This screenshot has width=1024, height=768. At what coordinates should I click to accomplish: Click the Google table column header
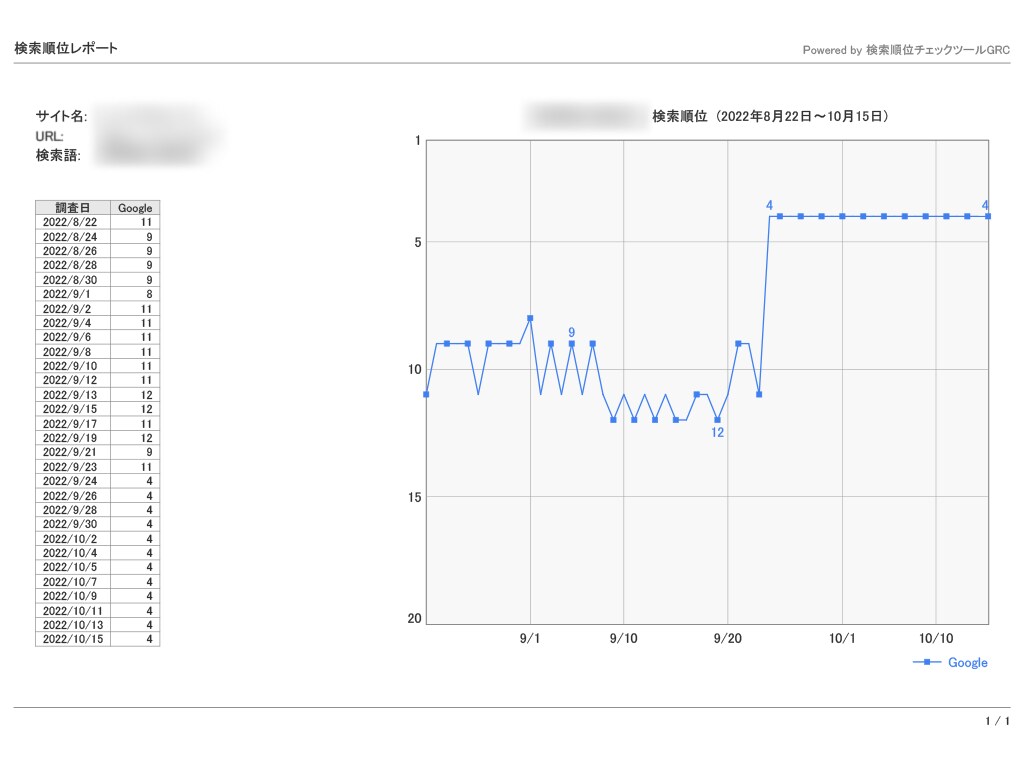click(x=135, y=208)
